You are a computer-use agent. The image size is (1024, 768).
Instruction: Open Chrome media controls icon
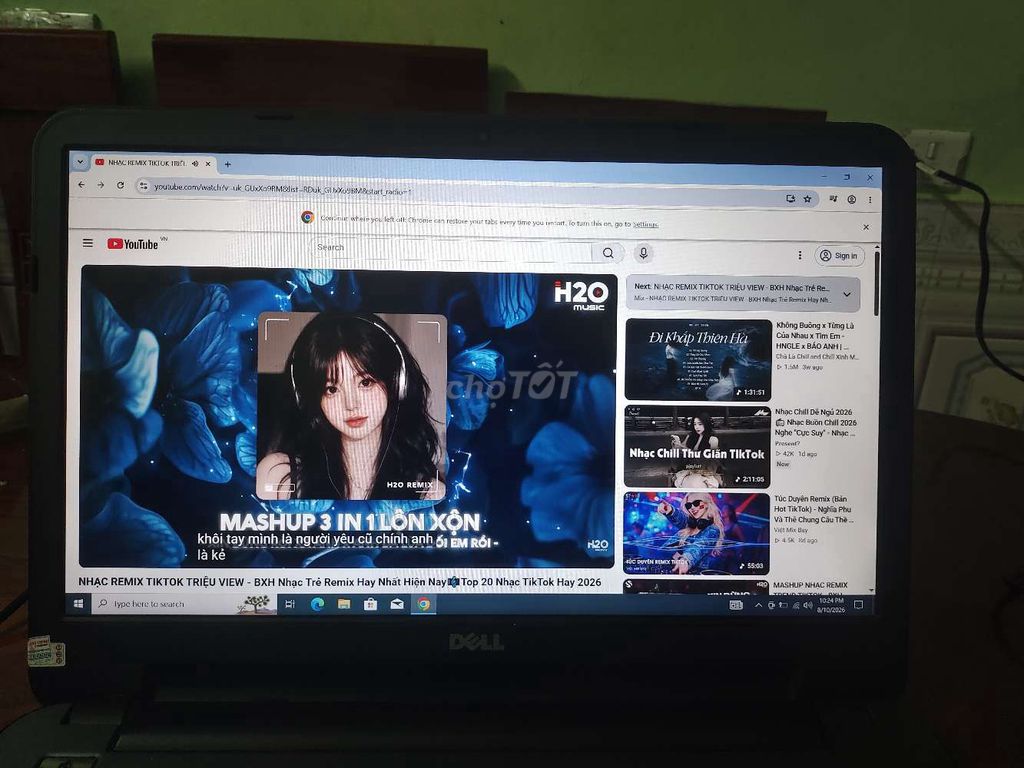point(833,199)
